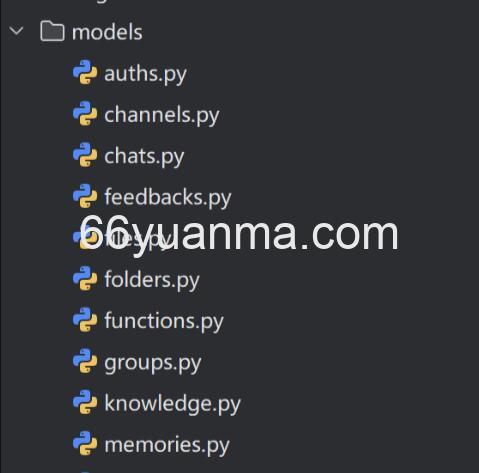Click Python icon beside feedbacks.py
Screen dimensions: 479x473
85,196
